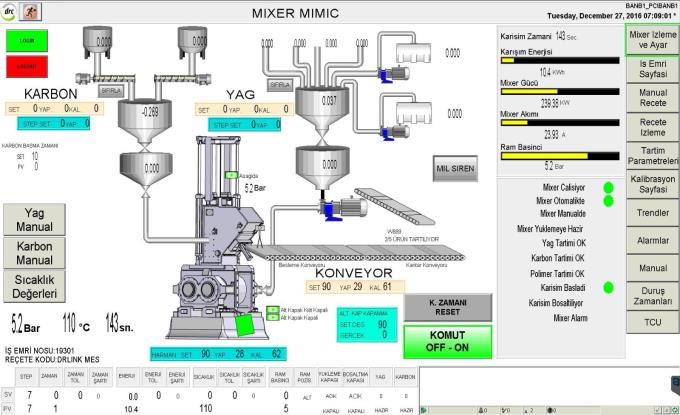Click the REÇETE KODU:DRLINK MES text
680x415 pixels.
tap(52, 359)
